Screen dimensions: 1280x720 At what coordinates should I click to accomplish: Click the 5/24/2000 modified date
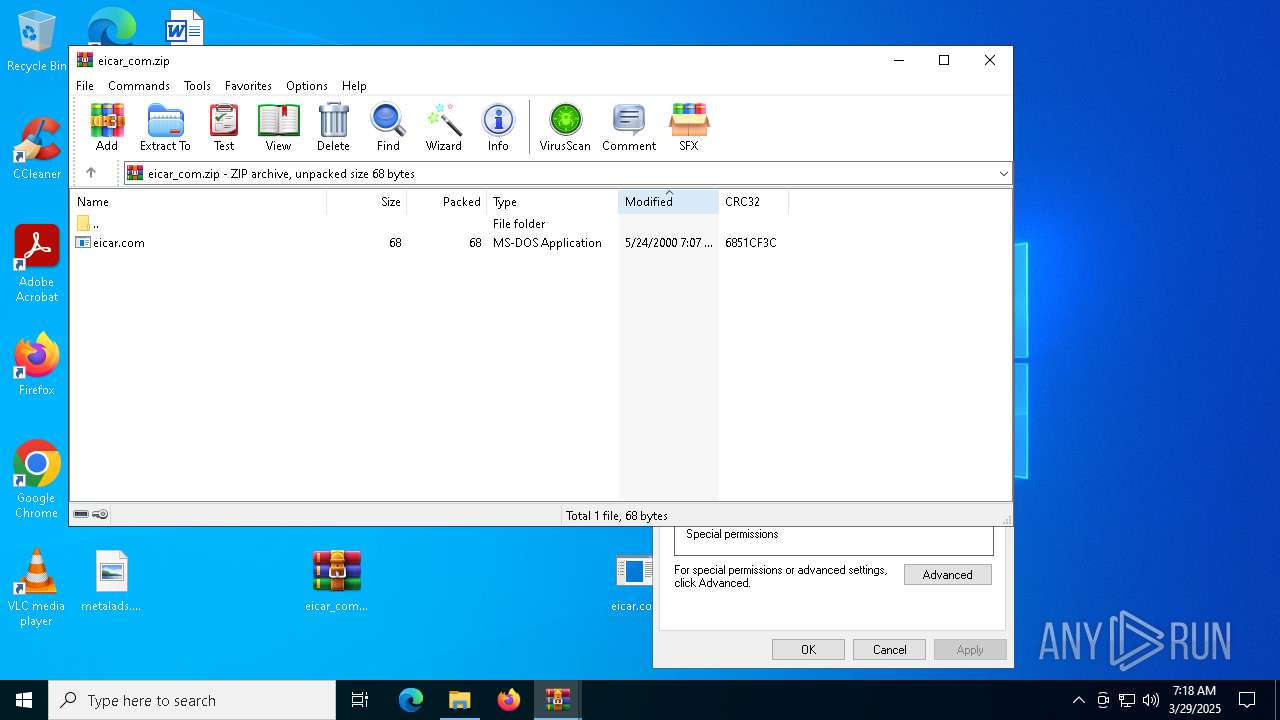point(668,243)
